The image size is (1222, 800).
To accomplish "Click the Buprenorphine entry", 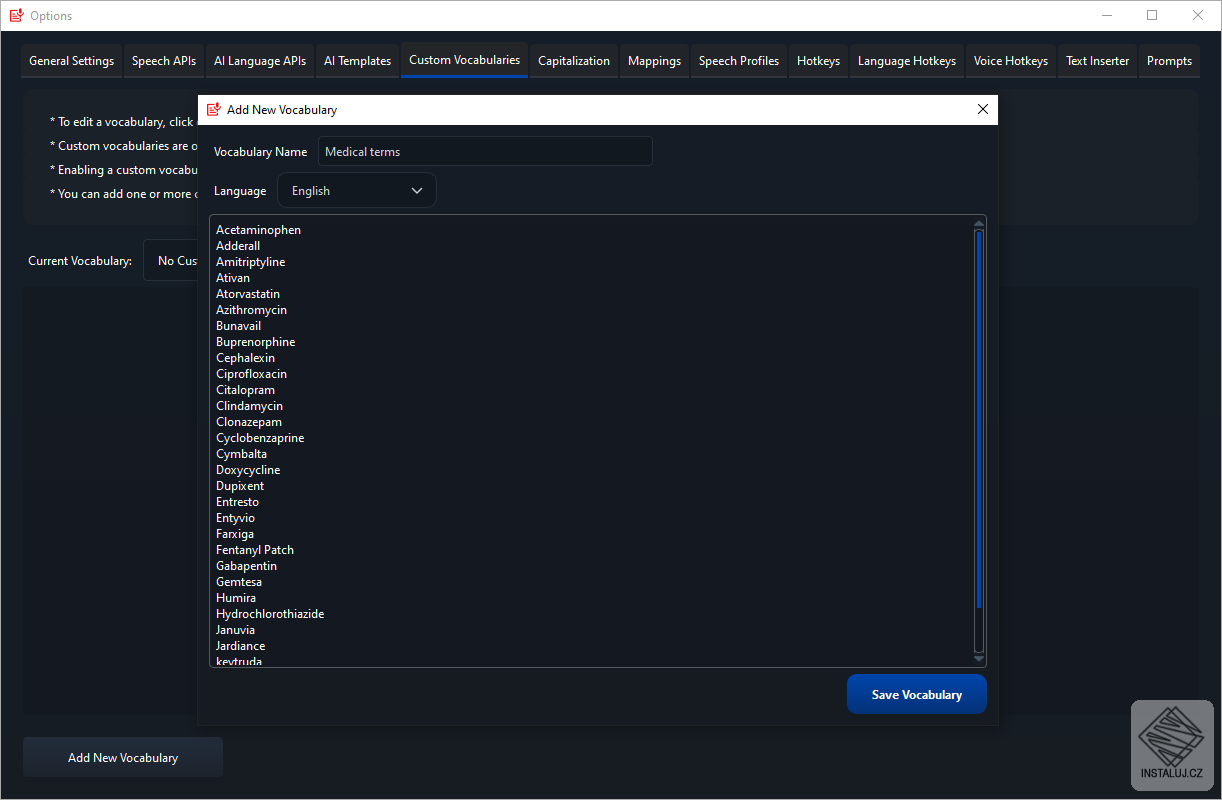I will 255,342.
